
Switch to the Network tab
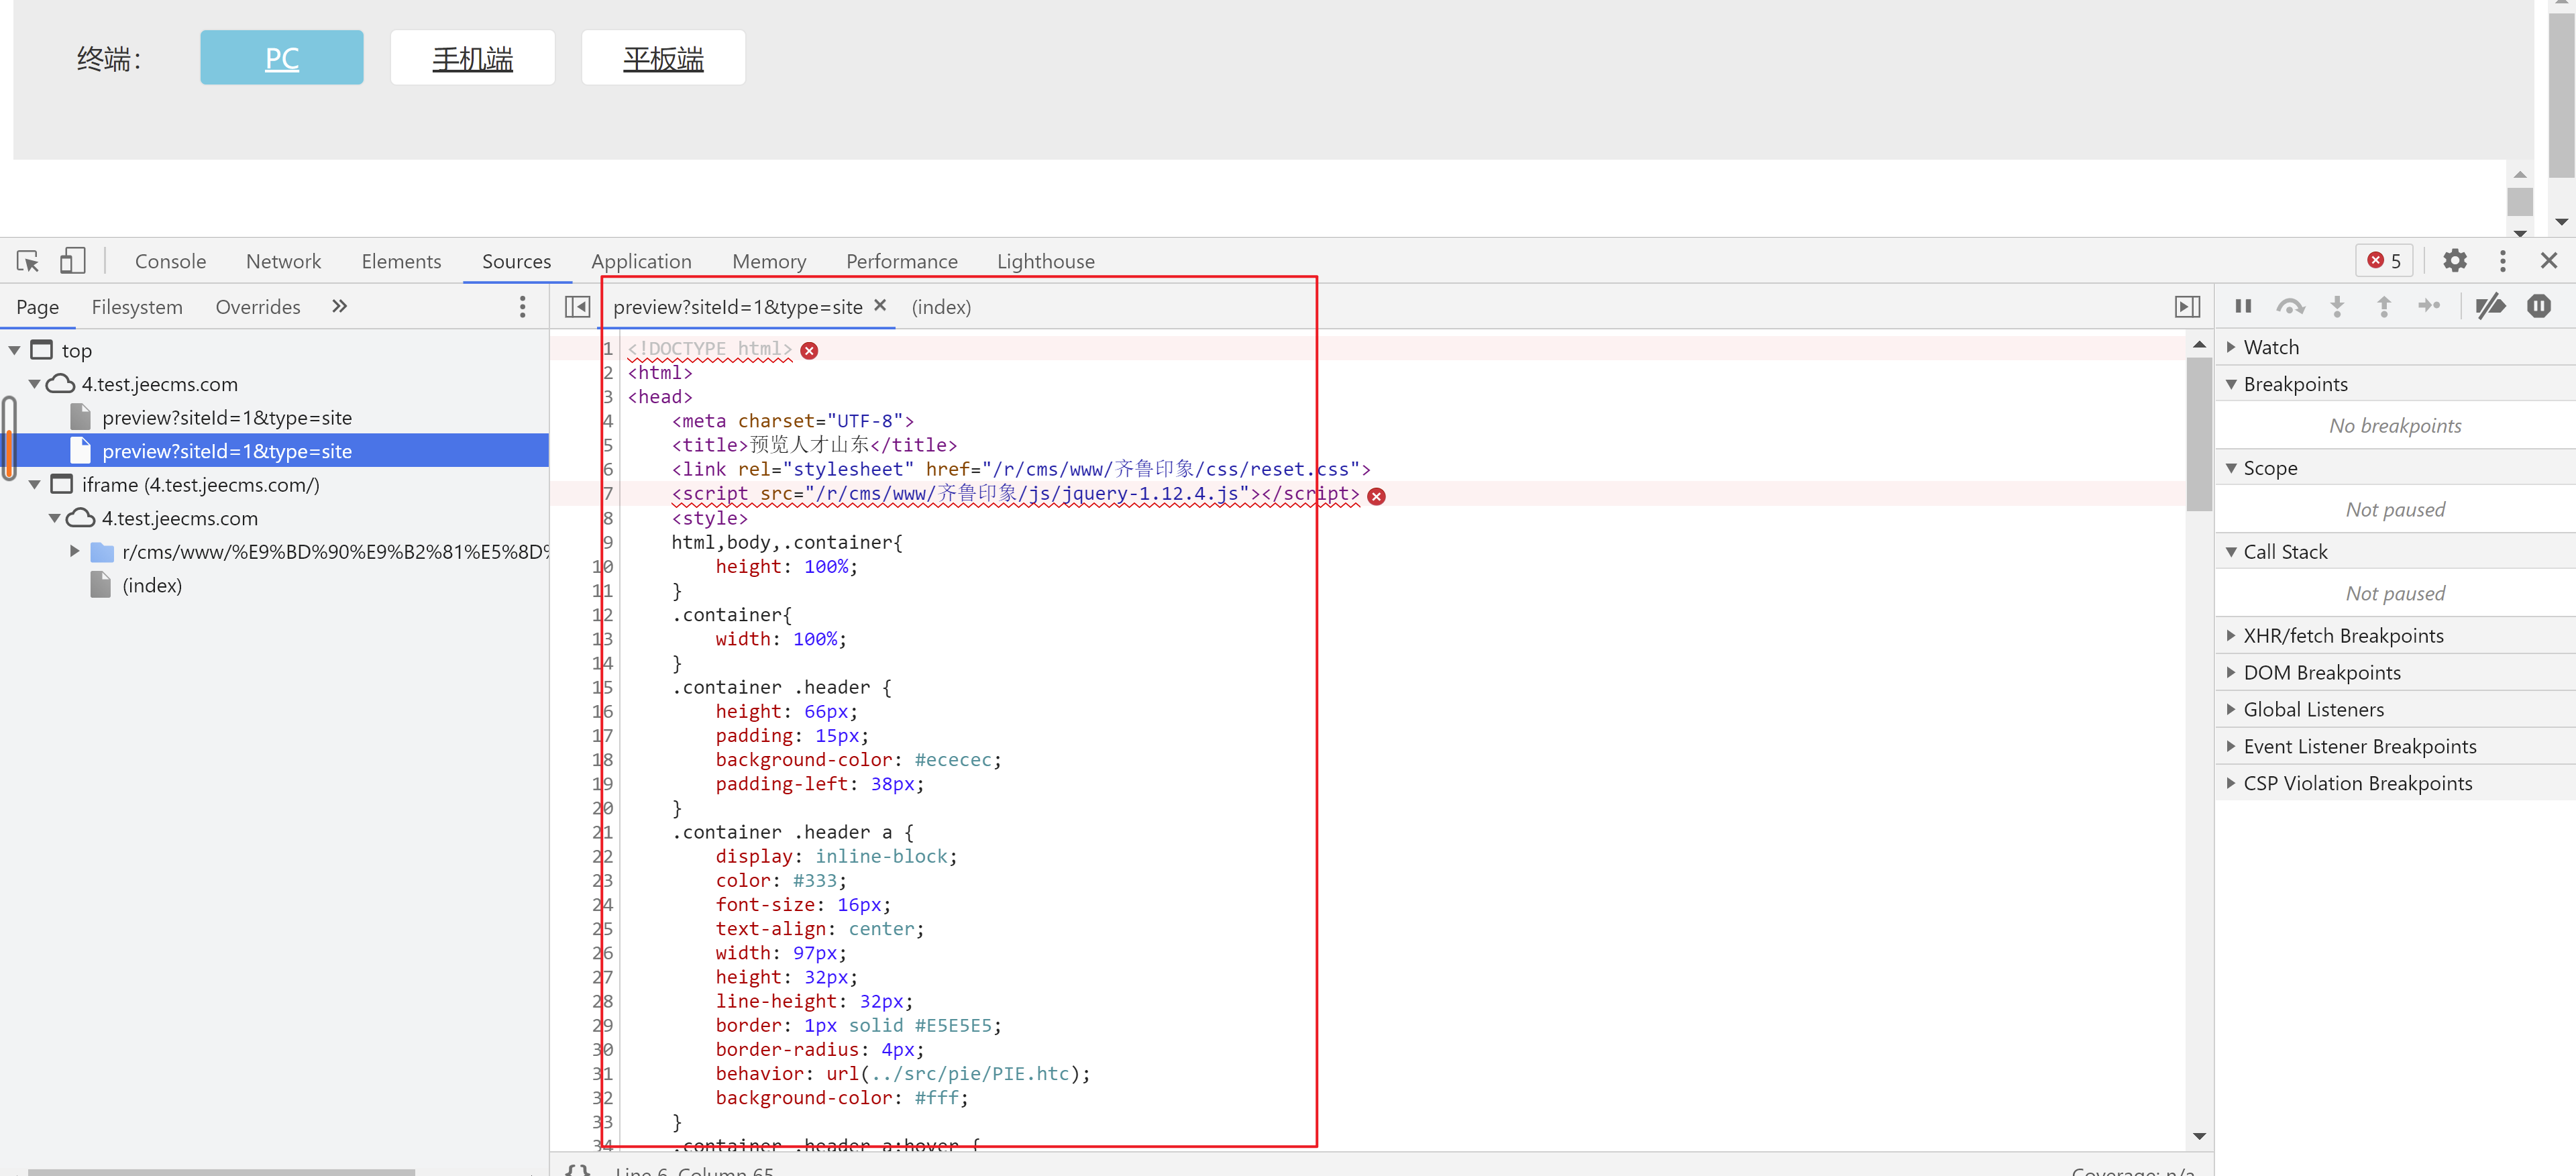[x=283, y=261]
